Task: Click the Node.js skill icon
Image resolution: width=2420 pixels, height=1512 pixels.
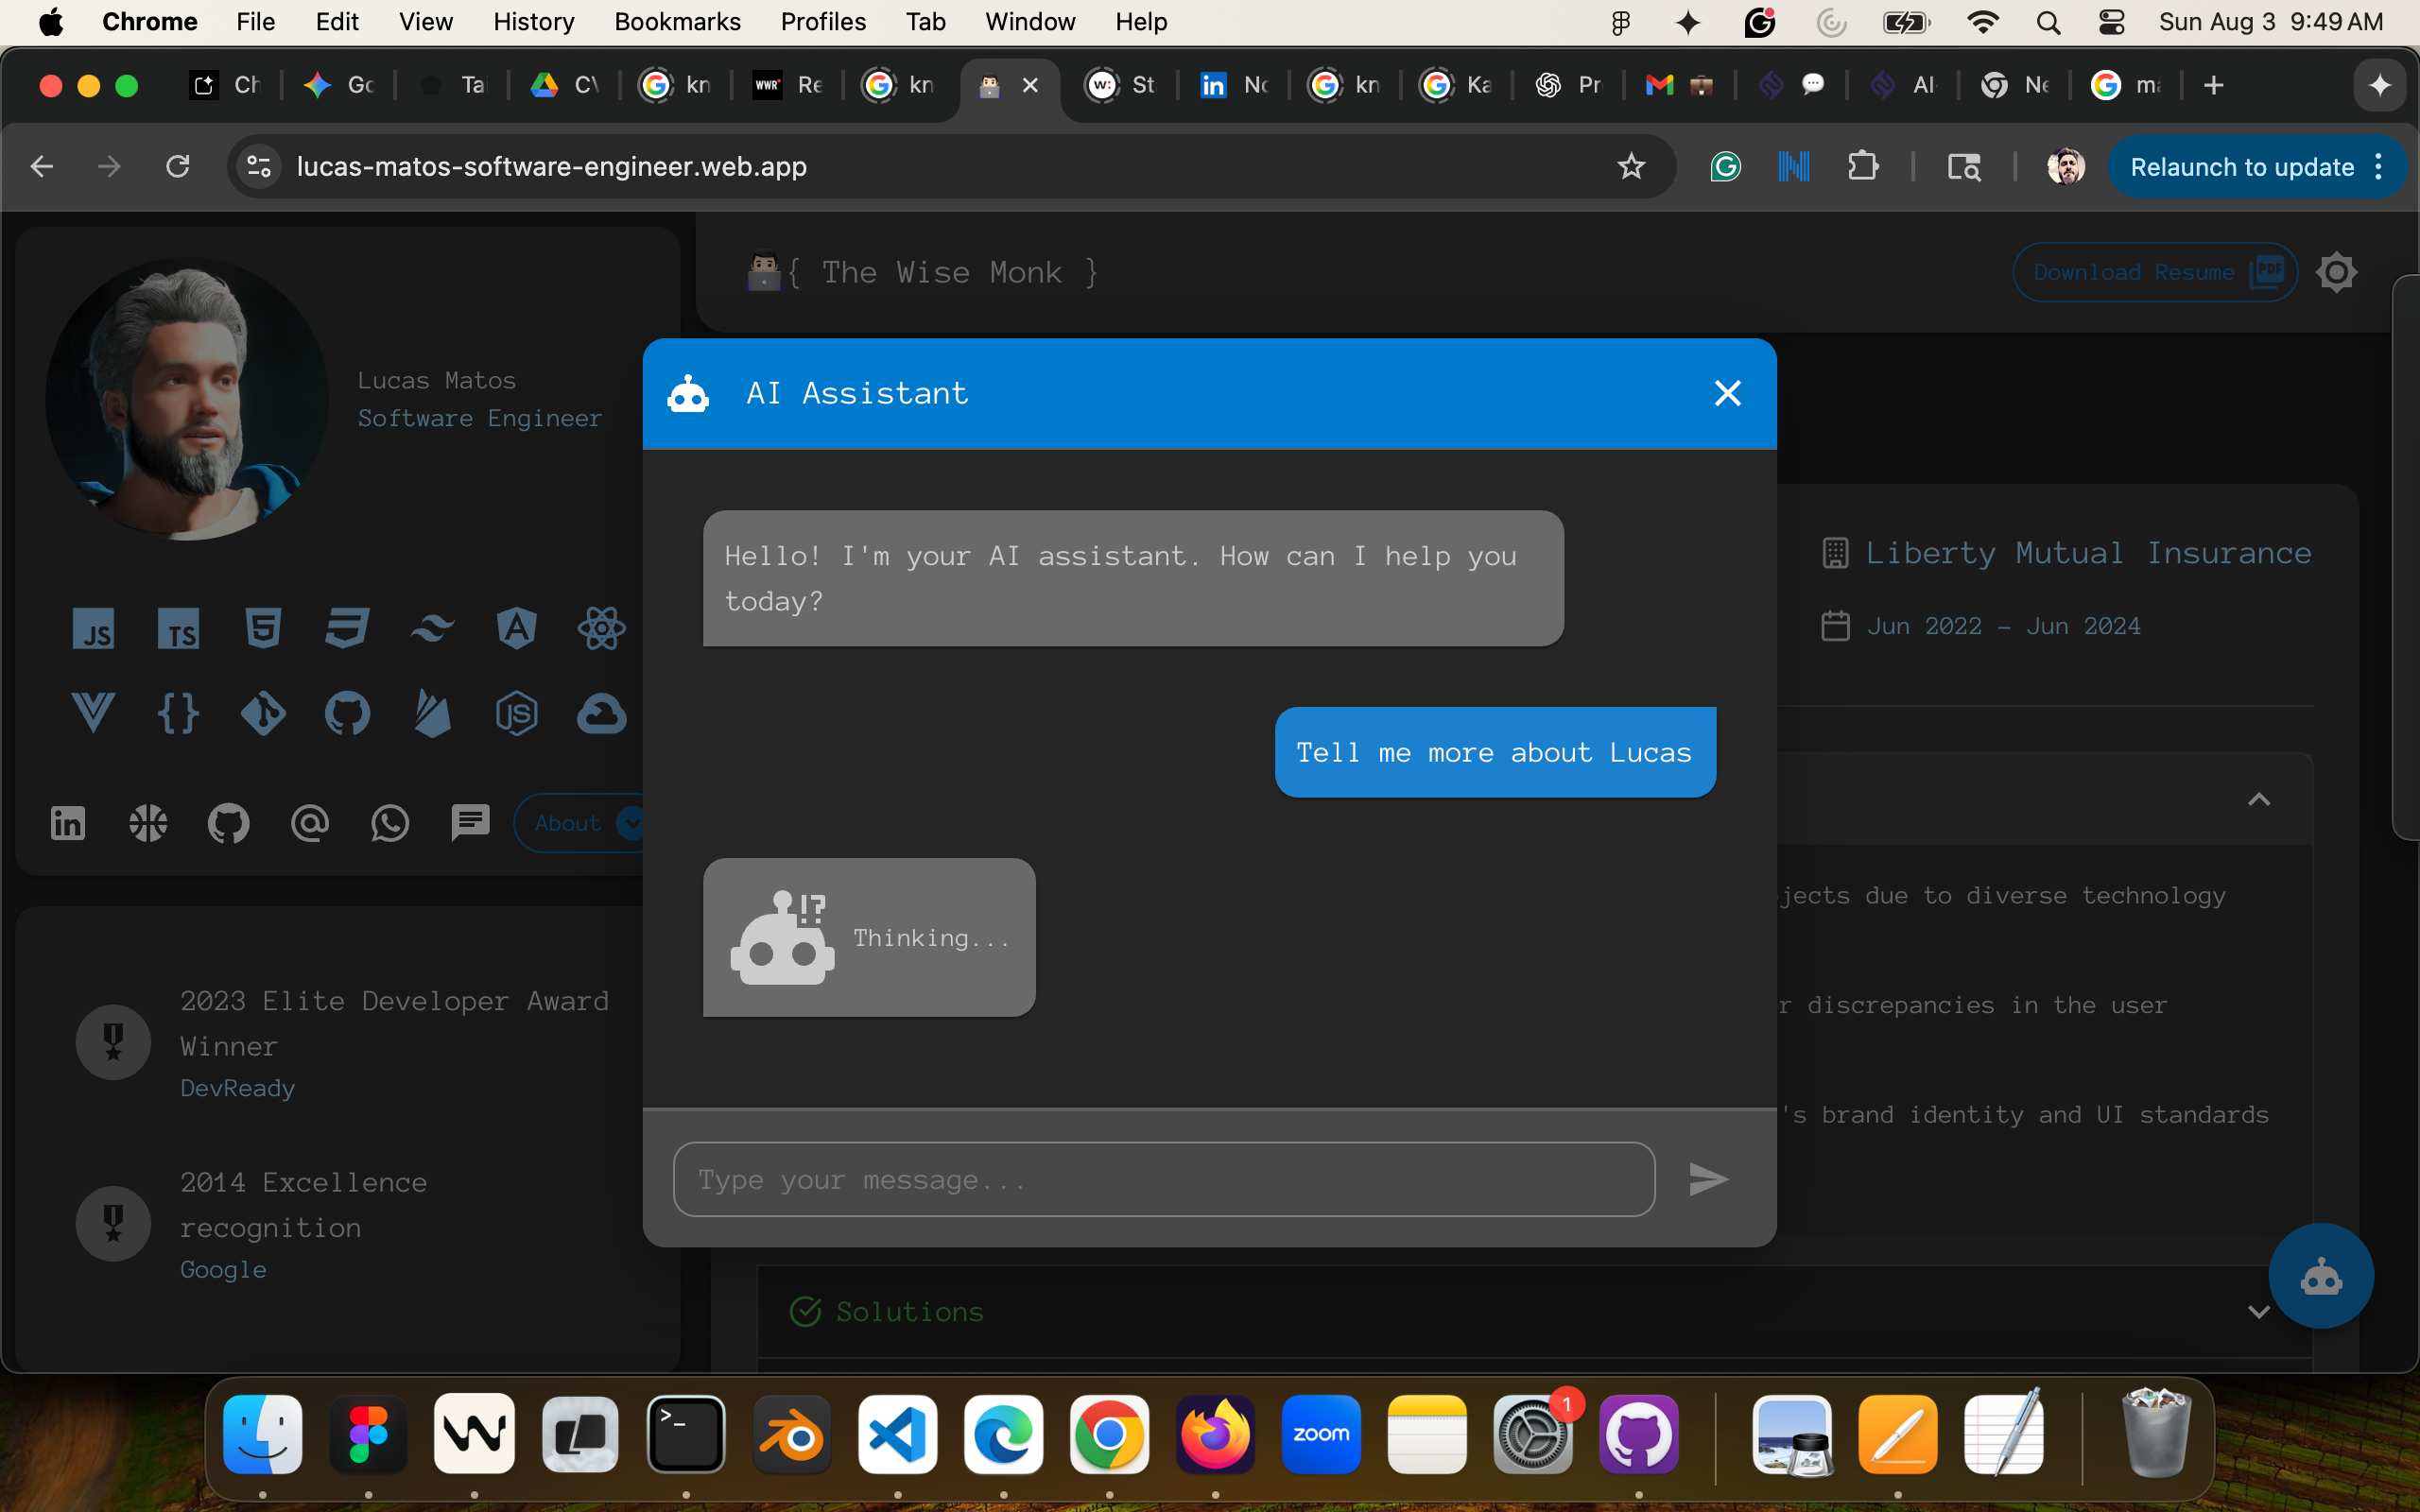Action: [516, 713]
